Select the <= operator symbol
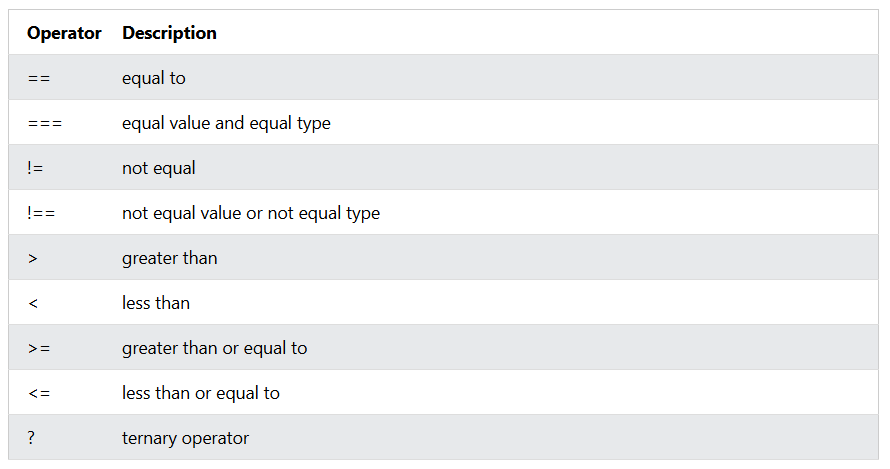The width and height of the screenshot is (890, 469). click(39, 393)
